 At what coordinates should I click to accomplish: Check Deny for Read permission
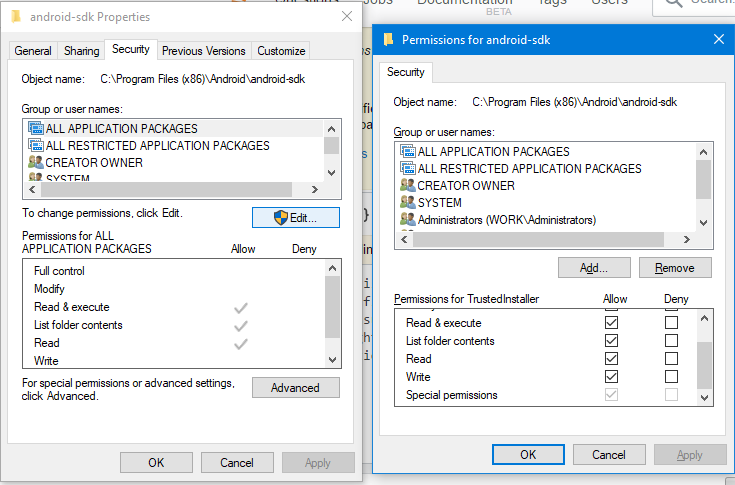[x=671, y=359]
